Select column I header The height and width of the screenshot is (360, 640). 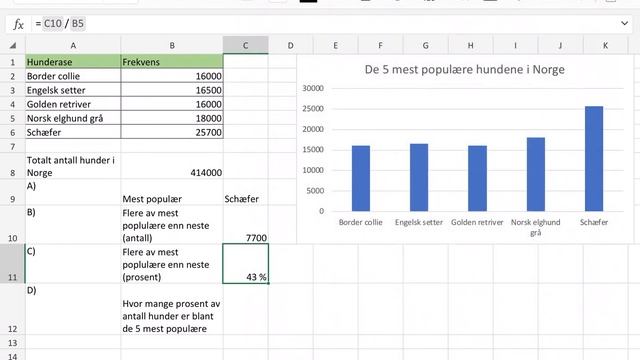[516, 45]
